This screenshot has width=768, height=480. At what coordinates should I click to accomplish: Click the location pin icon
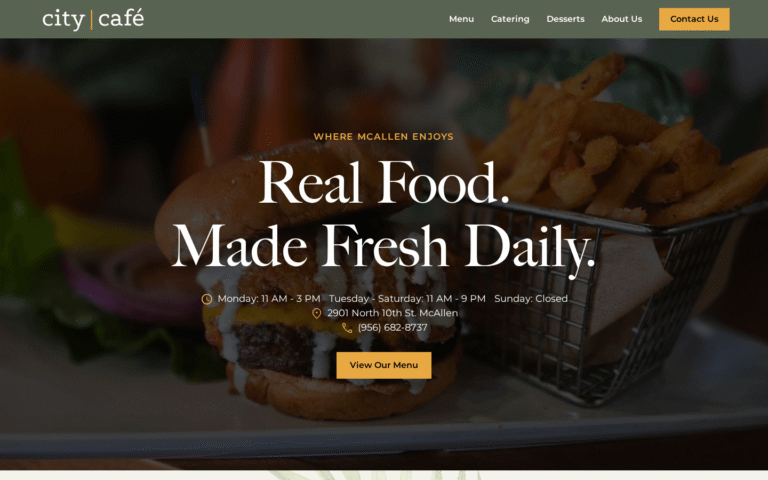point(317,313)
